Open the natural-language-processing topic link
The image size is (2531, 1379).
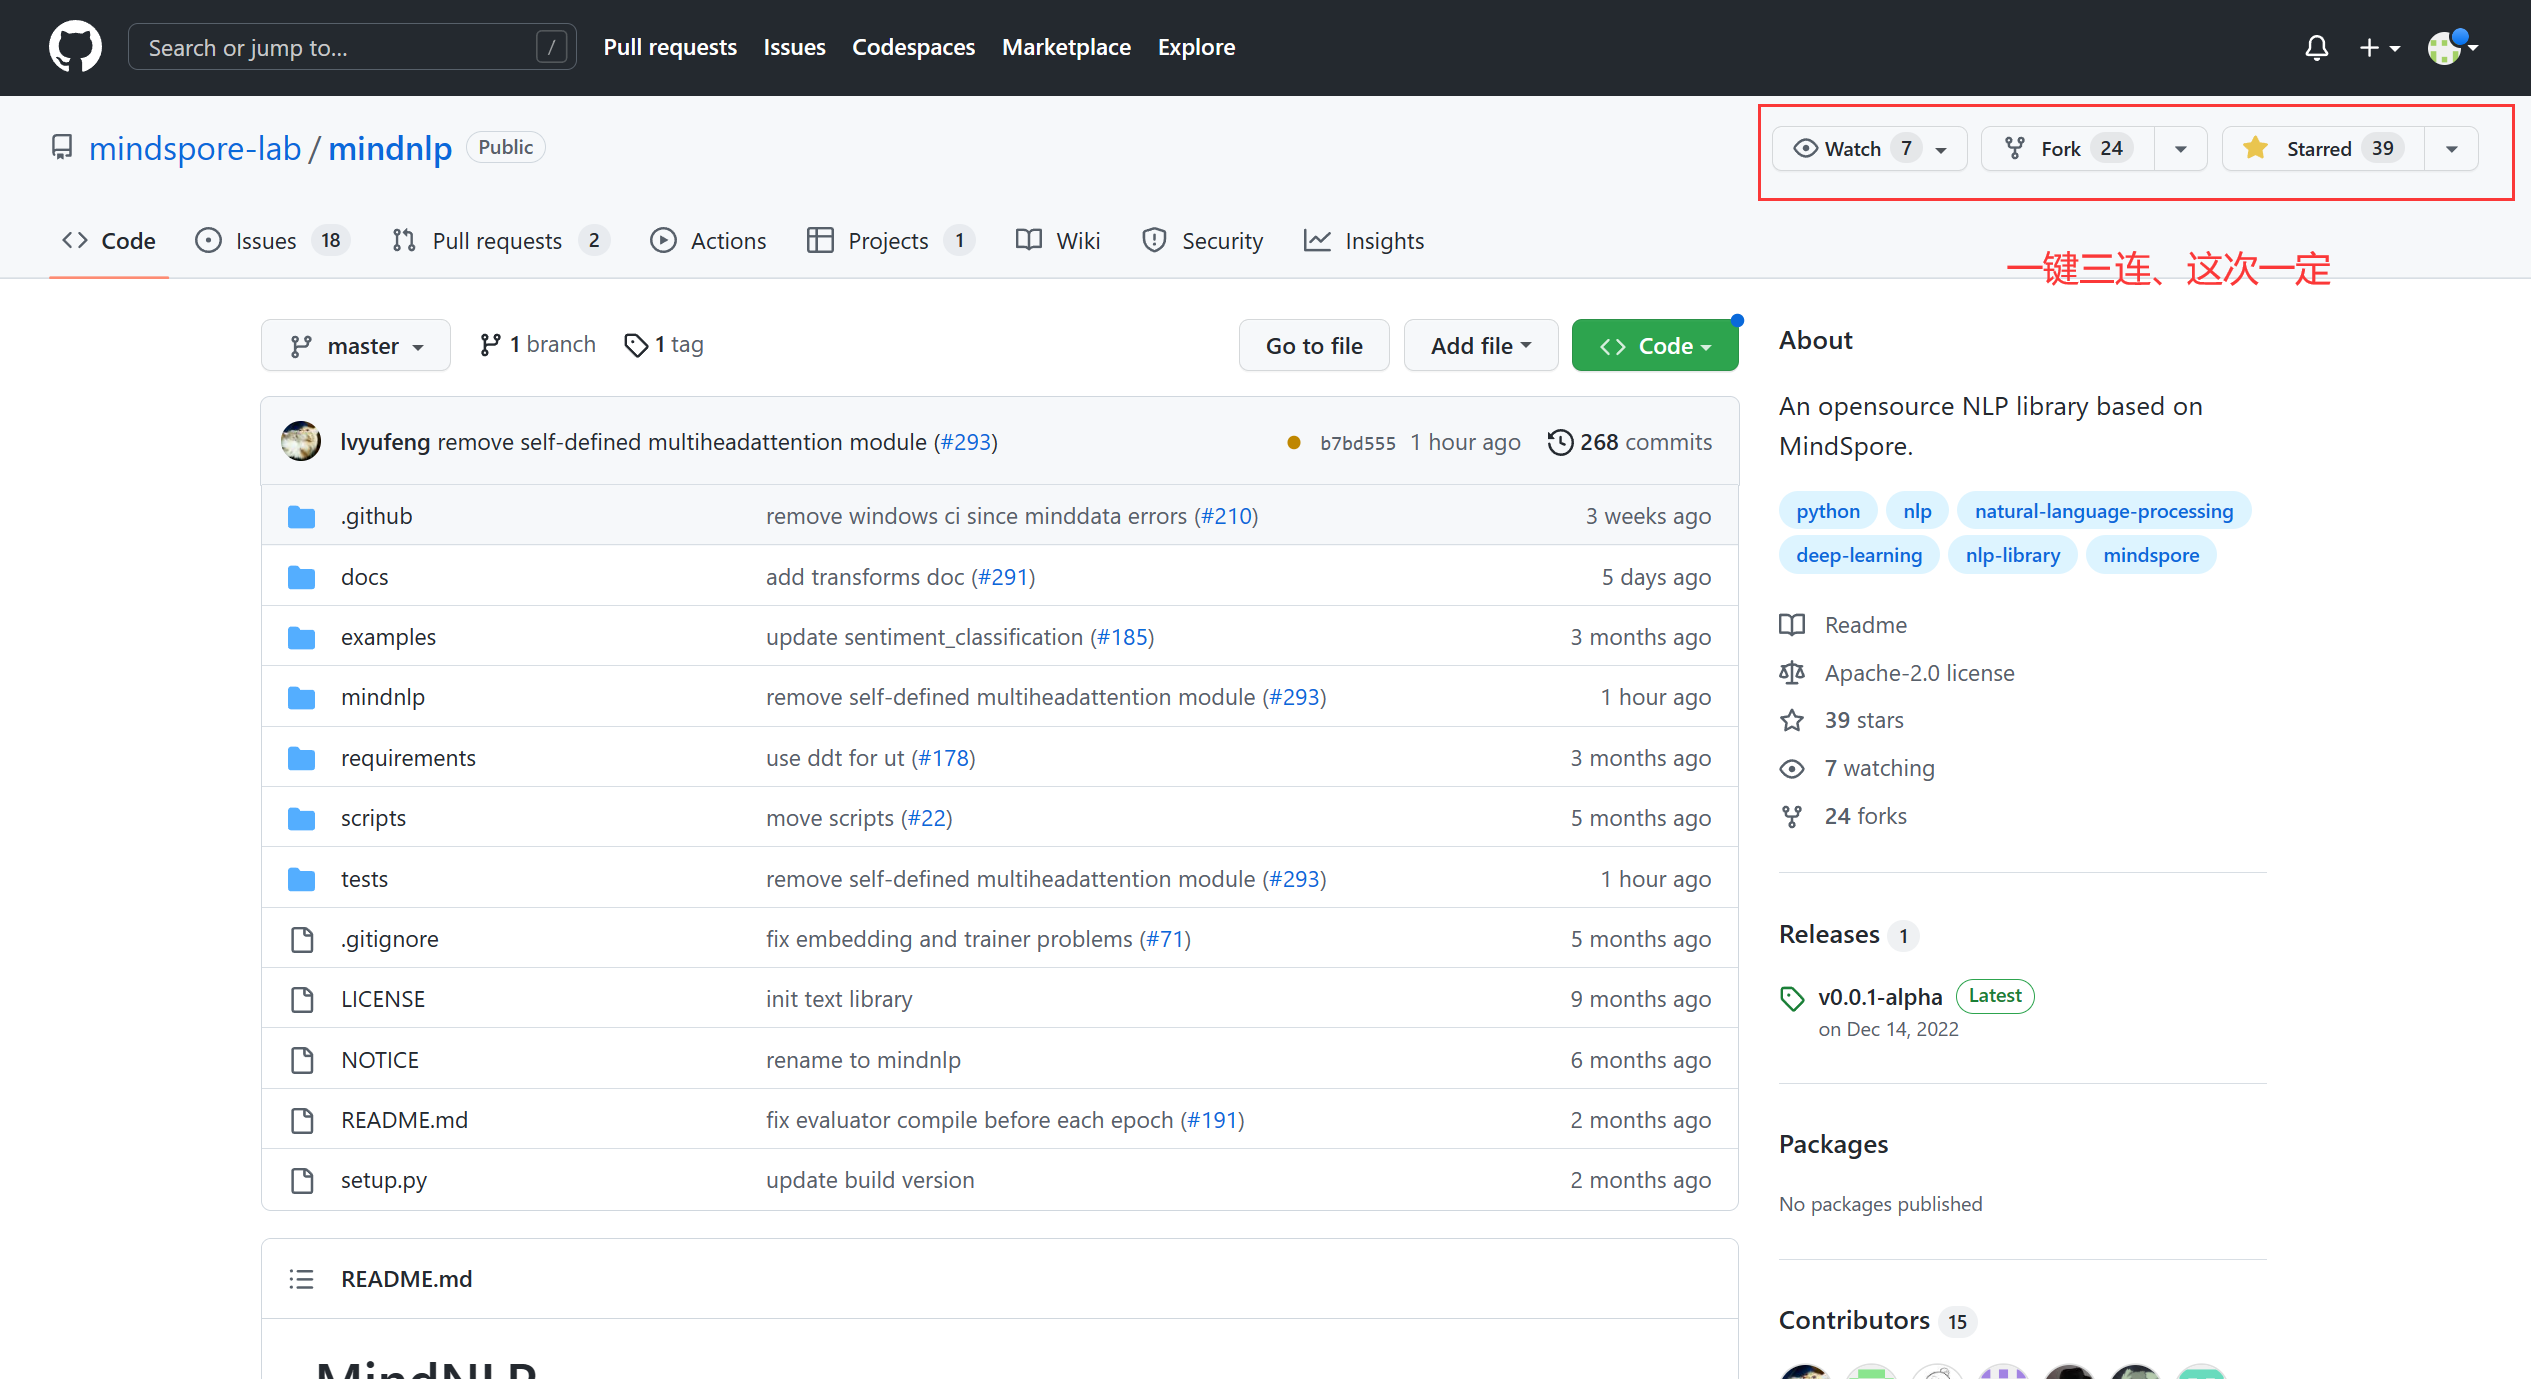tap(2103, 511)
